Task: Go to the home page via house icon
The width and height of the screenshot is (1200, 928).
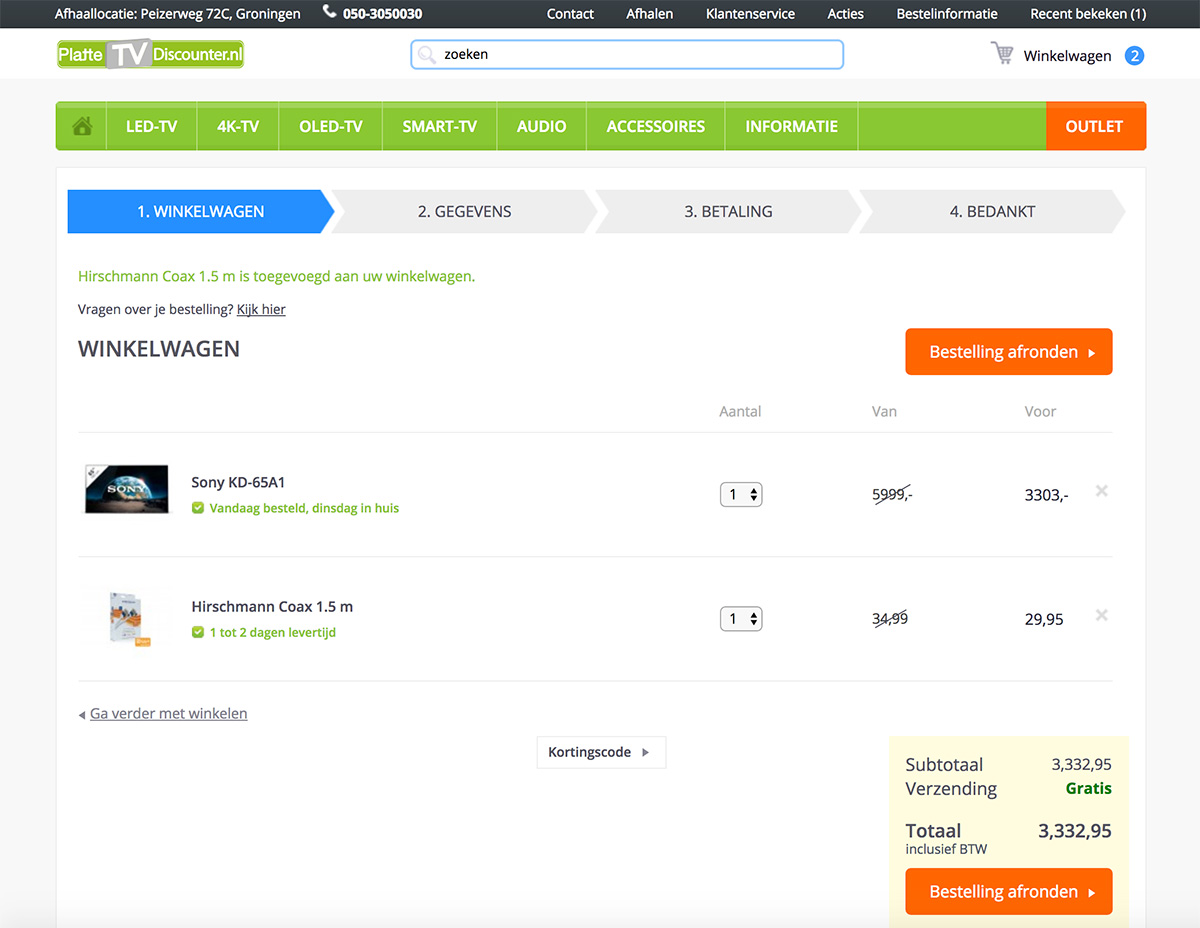Action: [82, 126]
